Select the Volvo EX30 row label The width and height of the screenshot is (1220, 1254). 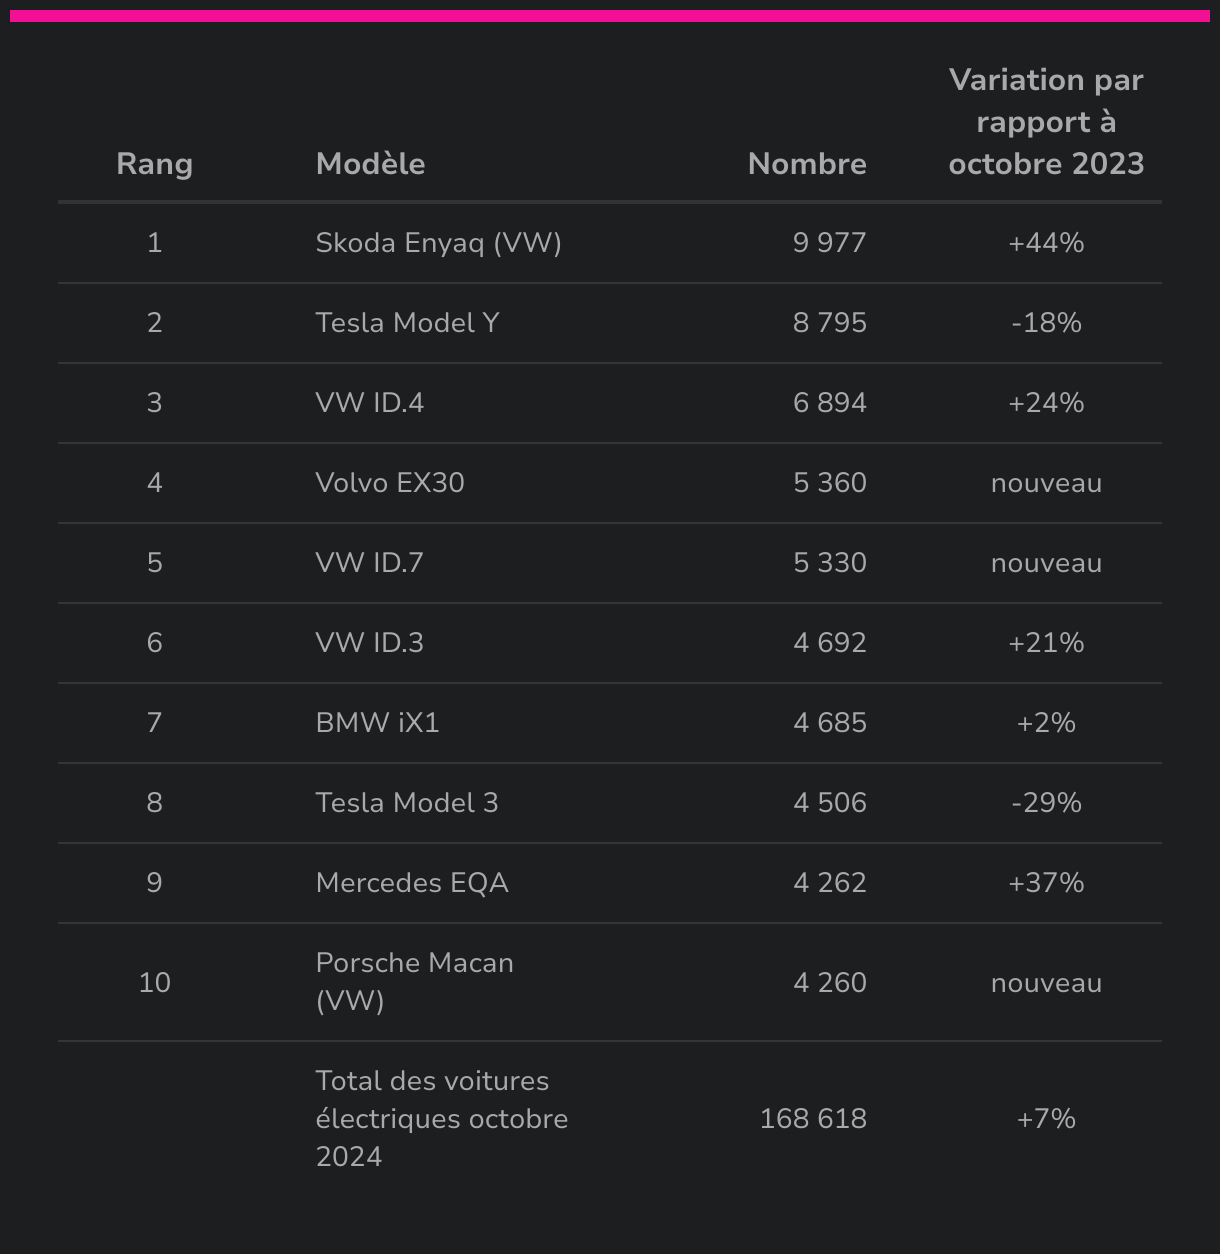(390, 483)
